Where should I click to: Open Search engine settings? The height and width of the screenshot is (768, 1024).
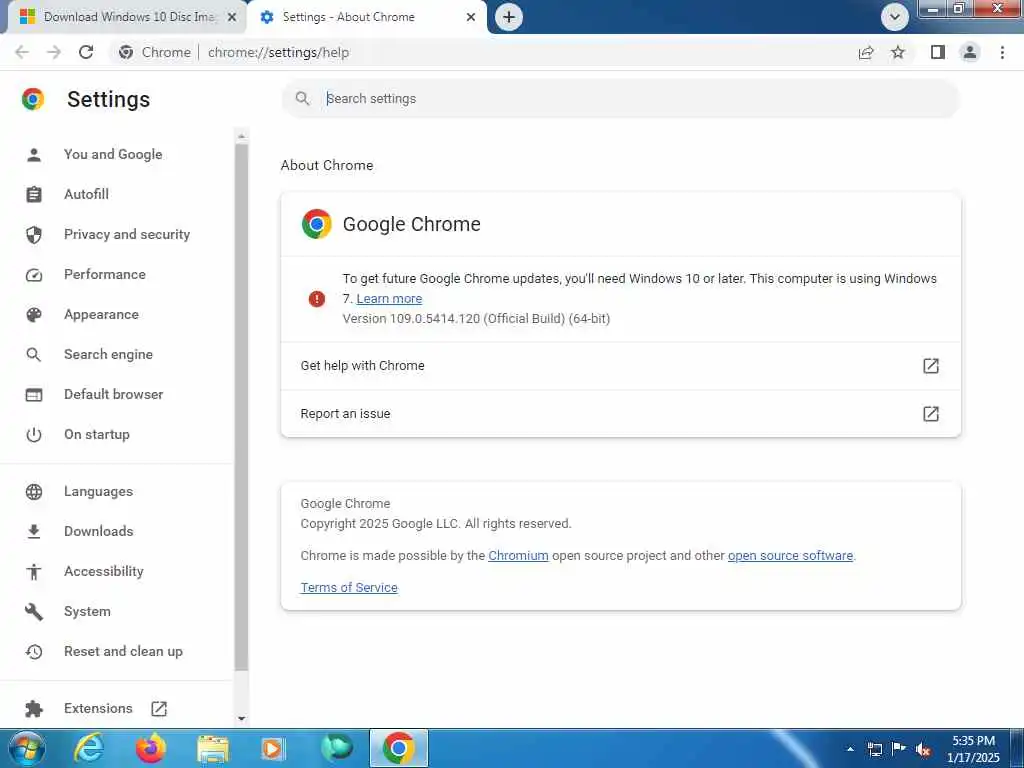pyautogui.click(x=108, y=354)
